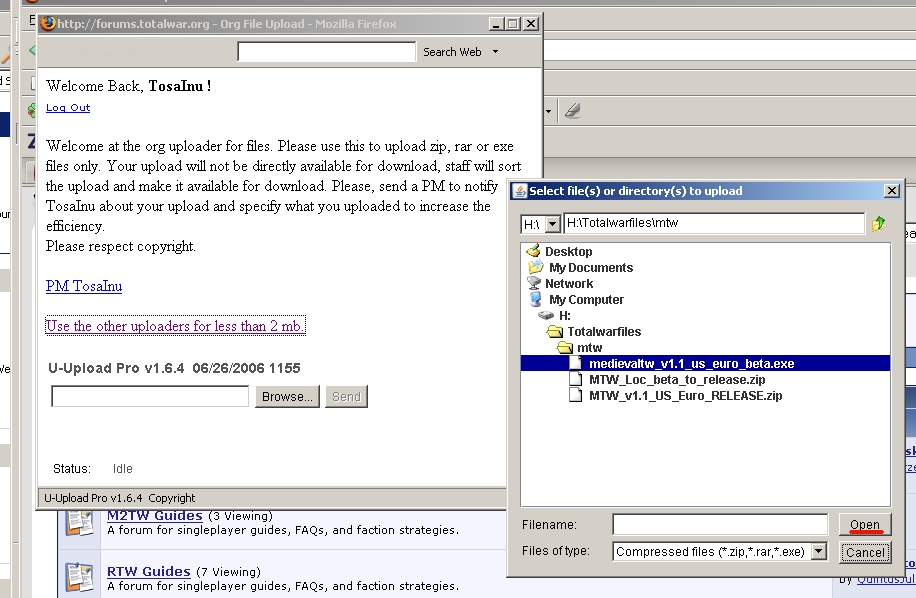
Task: Click the forum icon beside M2TW Guides
Action: [79, 521]
